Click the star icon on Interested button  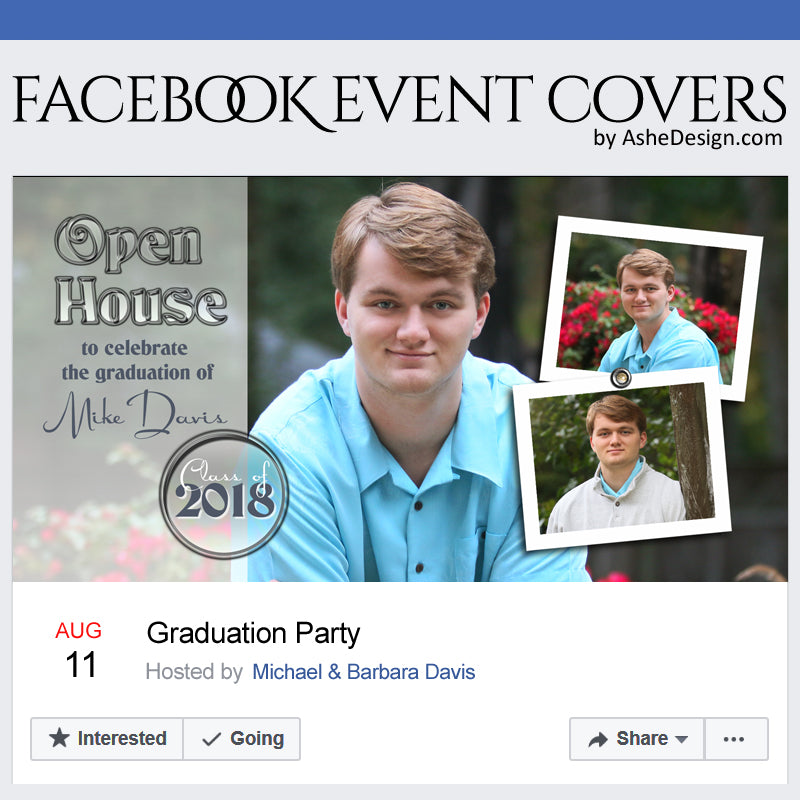[59, 738]
